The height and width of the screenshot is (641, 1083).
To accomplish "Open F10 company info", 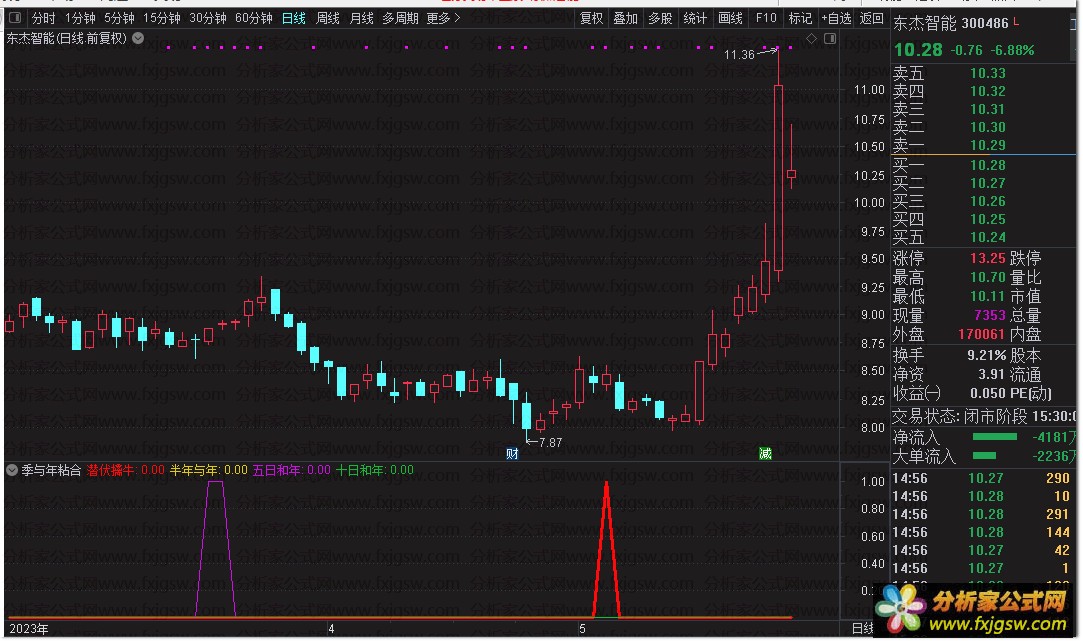I will click(766, 19).
